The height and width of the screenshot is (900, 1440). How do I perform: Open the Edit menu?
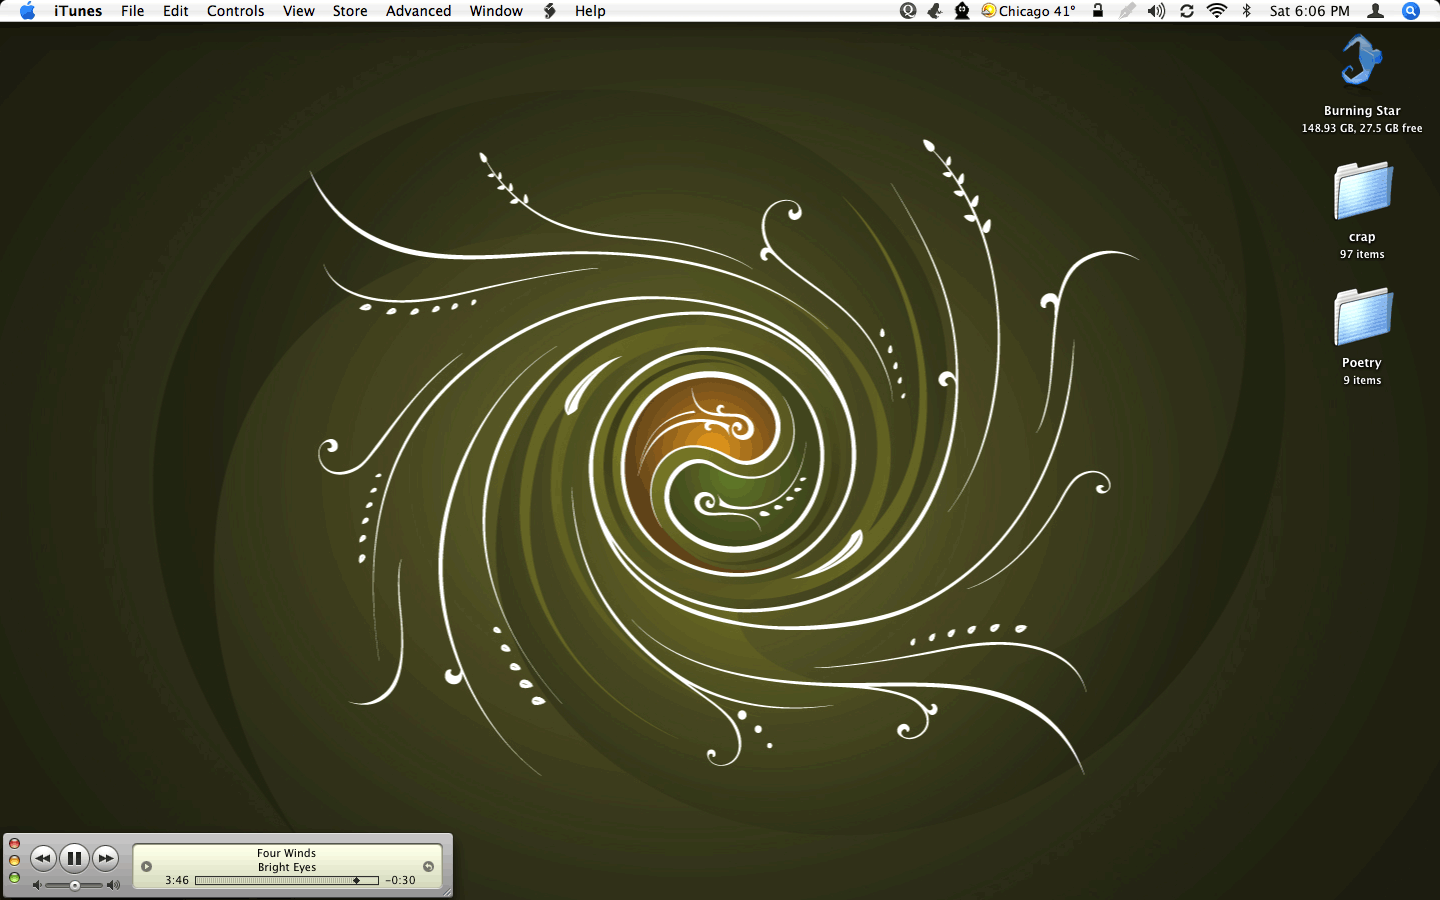coord(176,11)
